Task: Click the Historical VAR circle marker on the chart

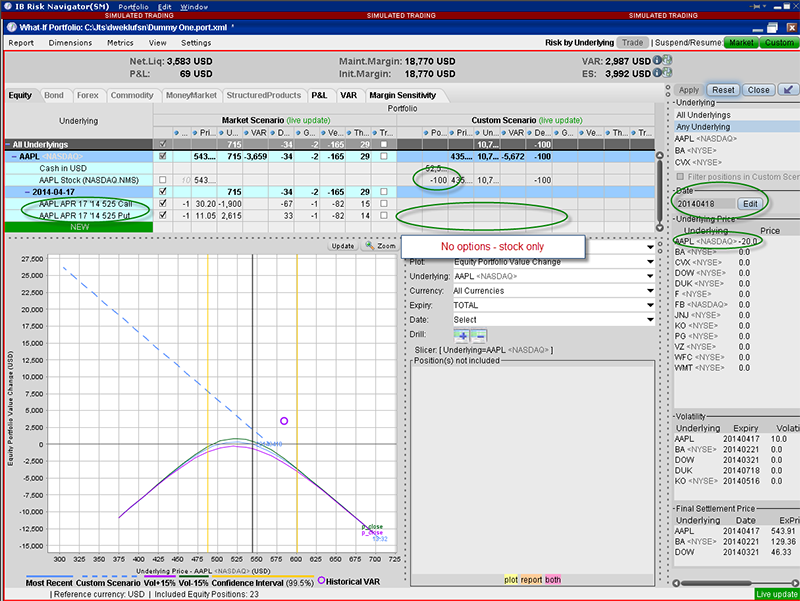Action: [x=284, y=421]
